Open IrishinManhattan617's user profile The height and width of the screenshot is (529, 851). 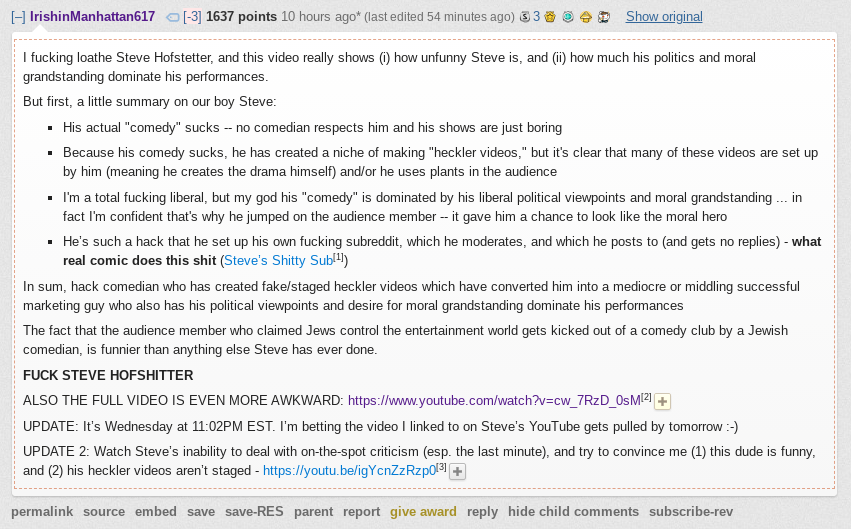coord(92,17)
